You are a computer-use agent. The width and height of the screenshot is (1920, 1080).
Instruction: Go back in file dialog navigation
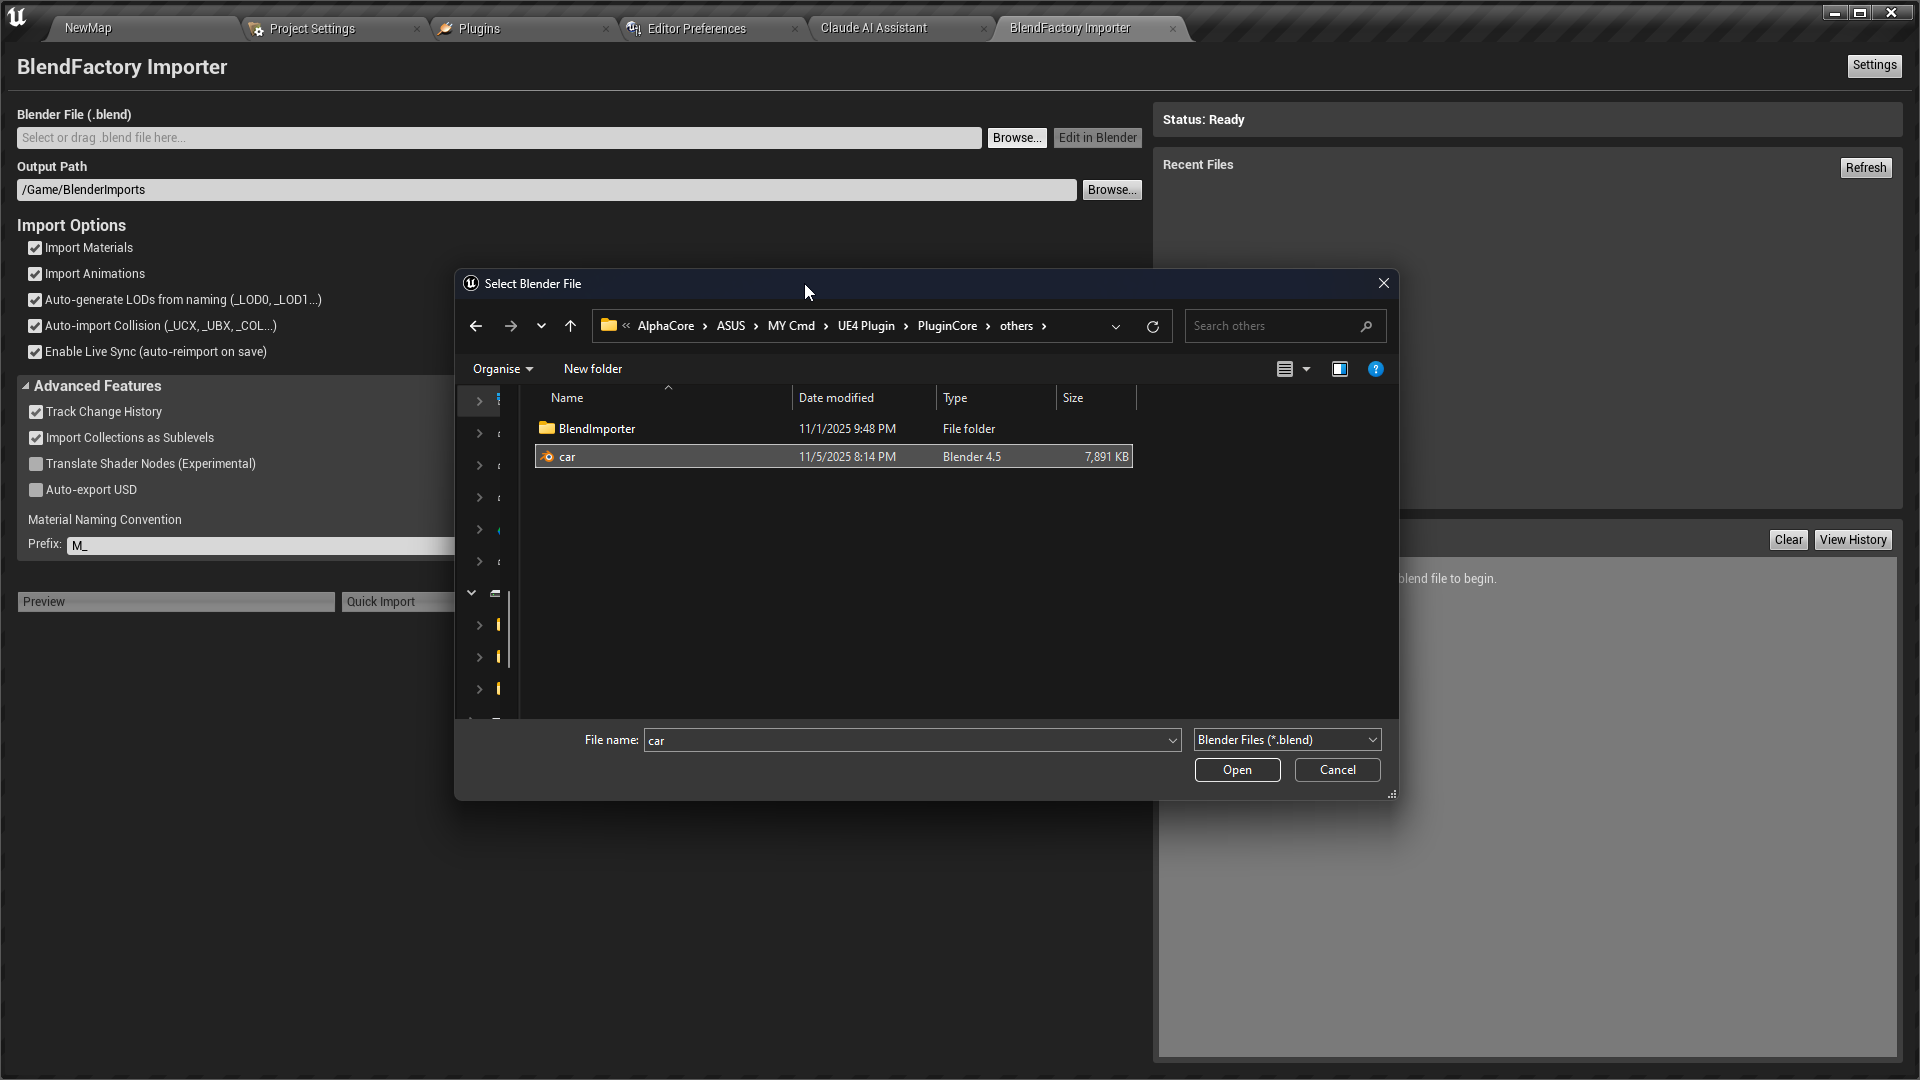(476, 326)
